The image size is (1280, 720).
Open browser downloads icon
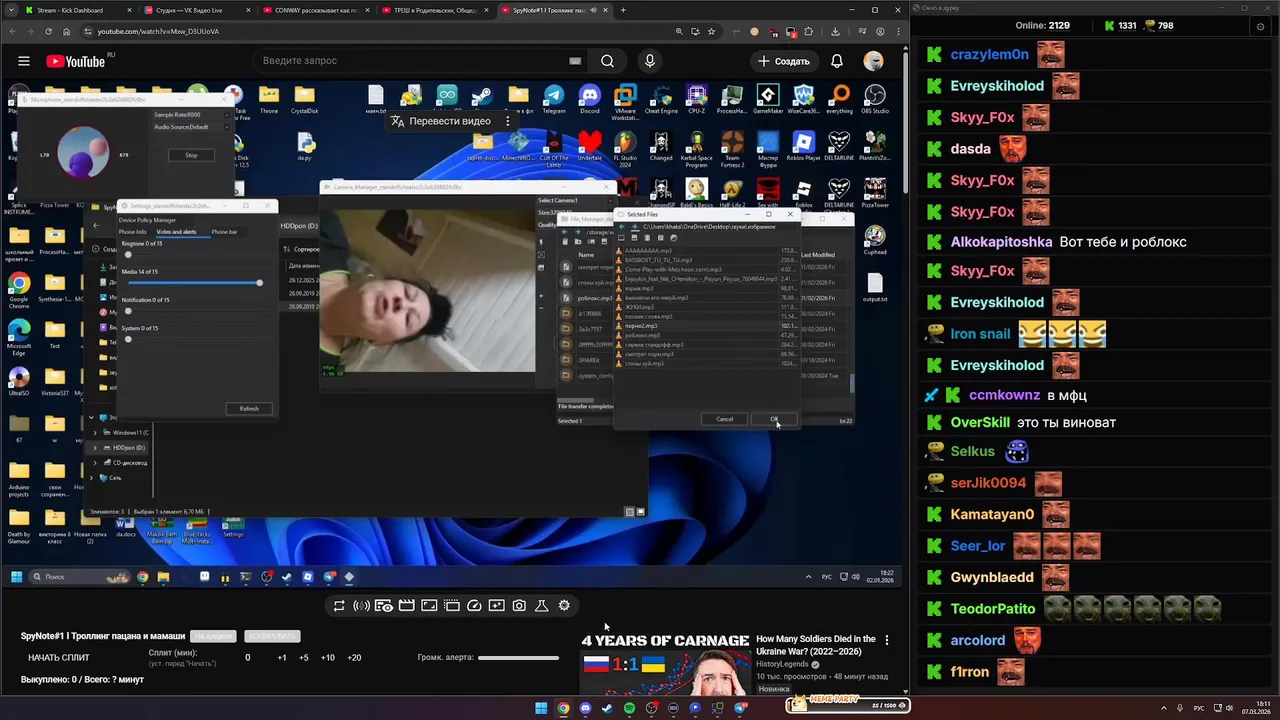coord(835,31)
